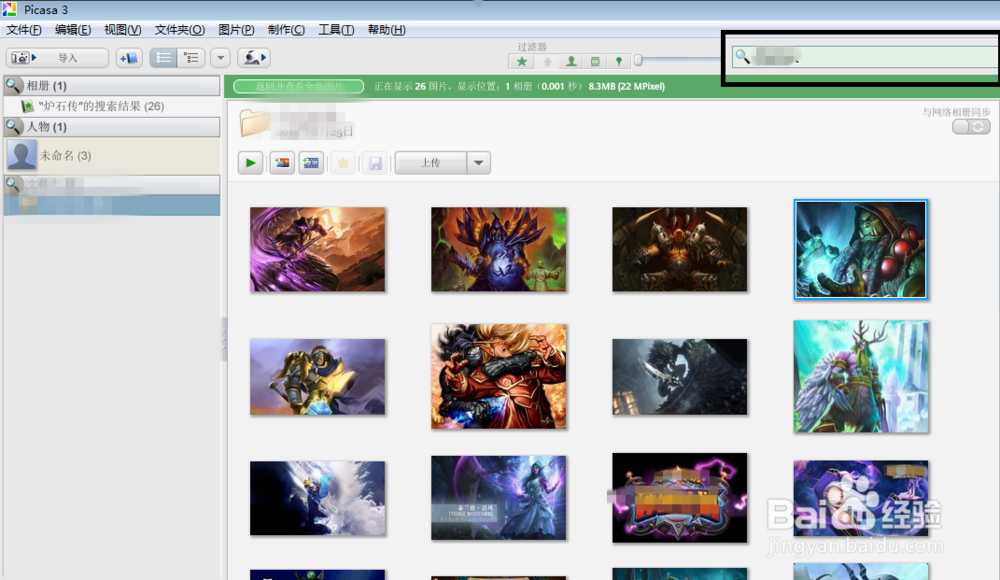1000x580 pixels.
Task: Click the search input field
Action: pyautogui.click(x=865, y=57)
